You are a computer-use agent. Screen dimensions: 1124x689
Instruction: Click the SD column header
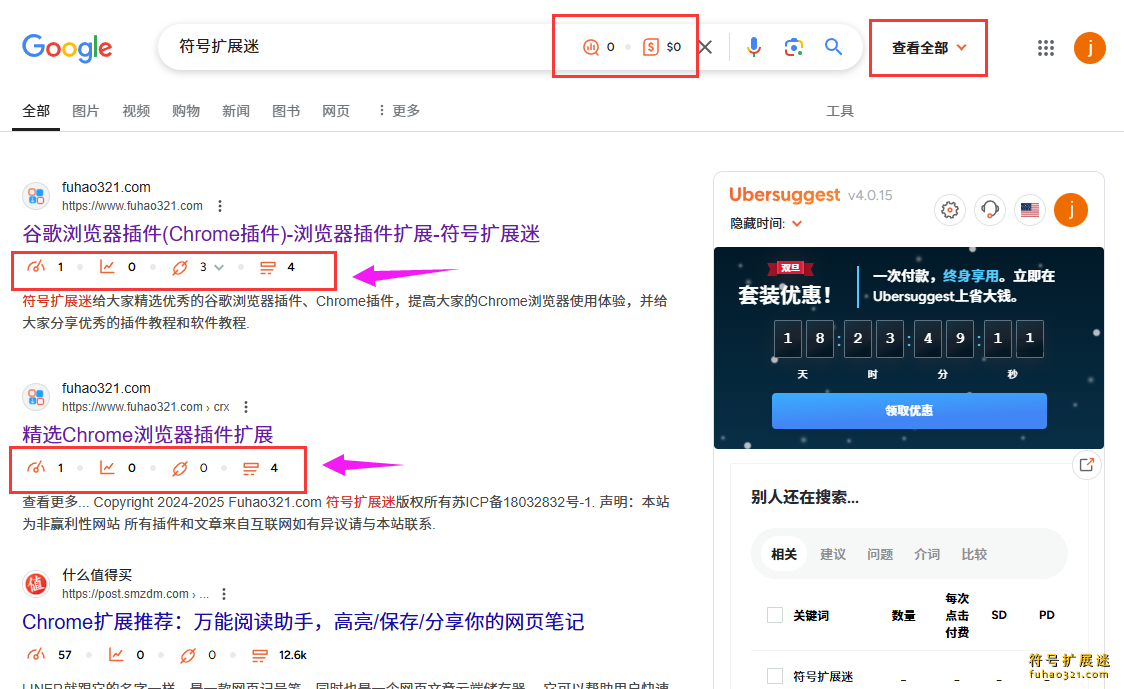point(999,615)
